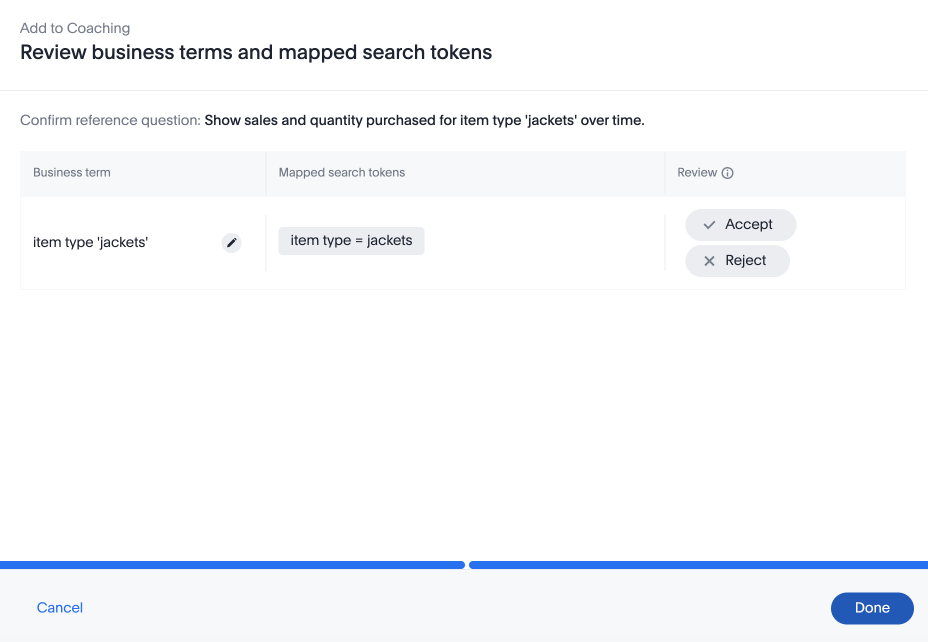Open the info tooltip next to Review header
The image size is (928, 642).
(729, 172)
